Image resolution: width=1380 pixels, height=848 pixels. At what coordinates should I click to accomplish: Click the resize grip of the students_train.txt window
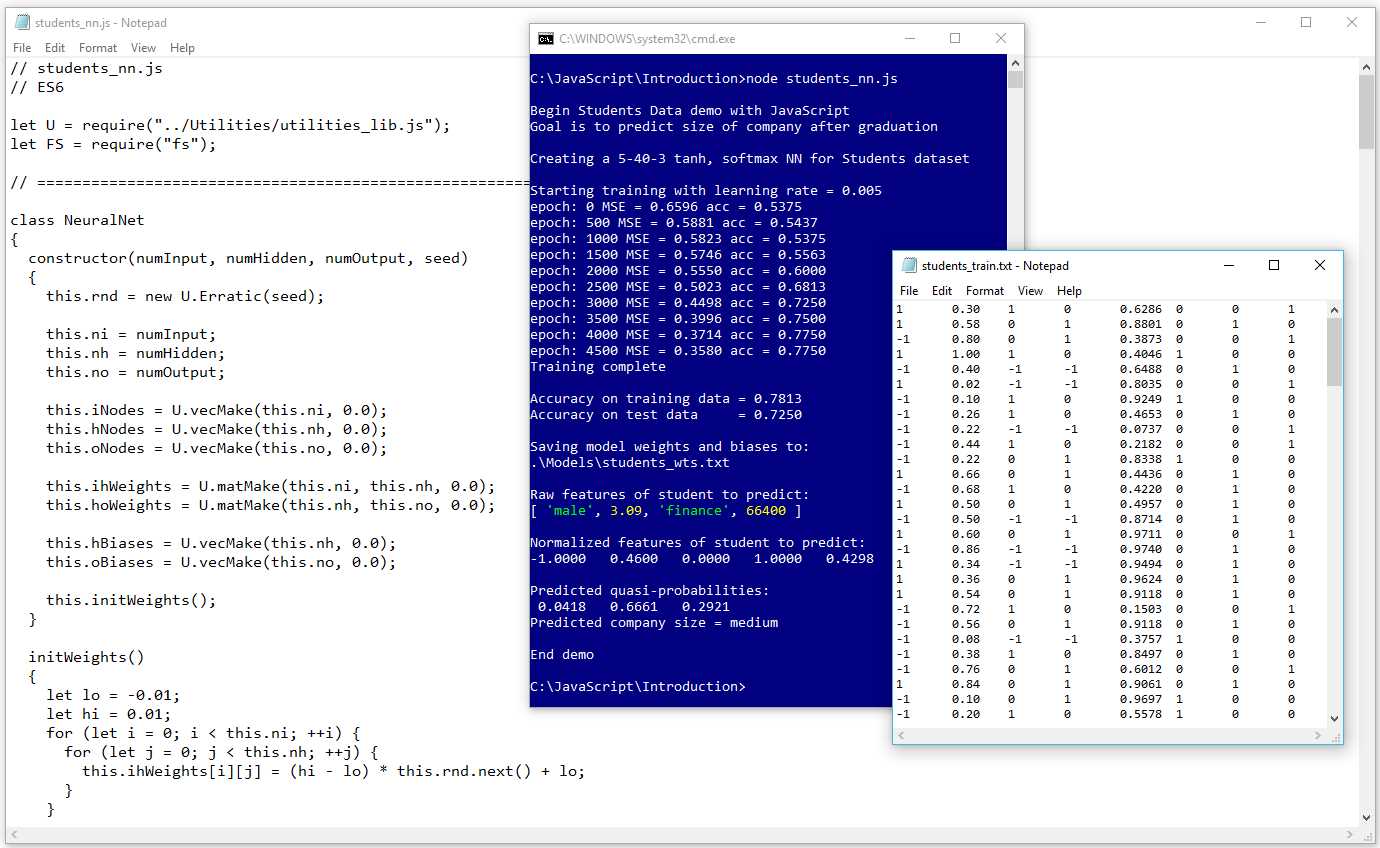(1336, 737)
